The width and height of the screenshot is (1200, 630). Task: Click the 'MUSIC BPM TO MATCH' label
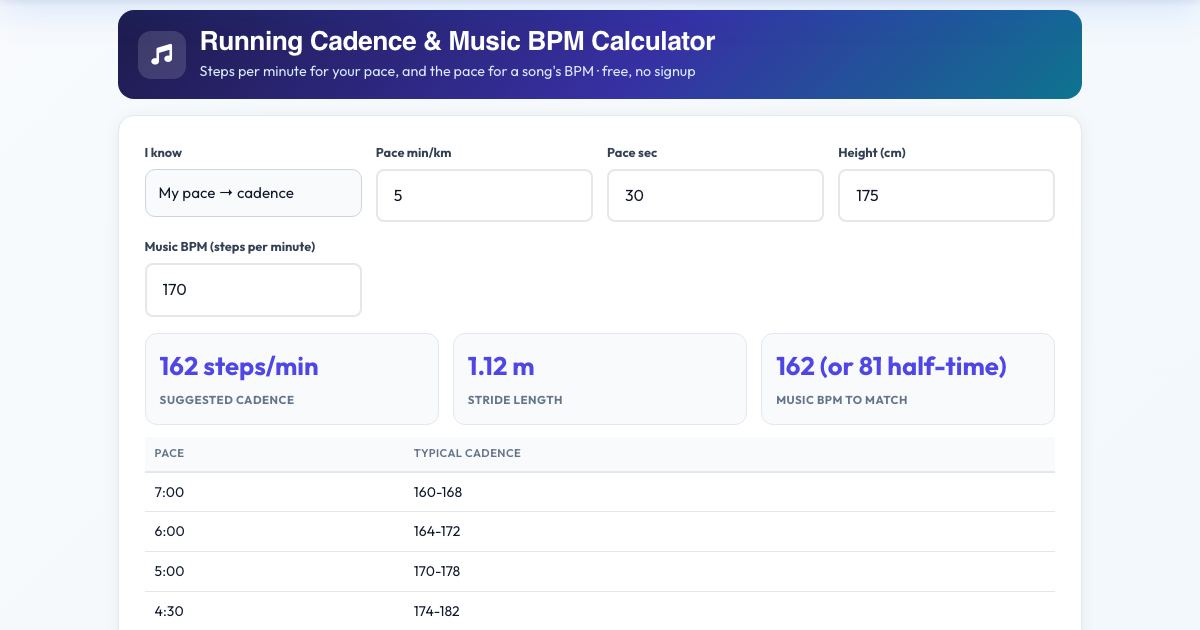pos(842,400)
